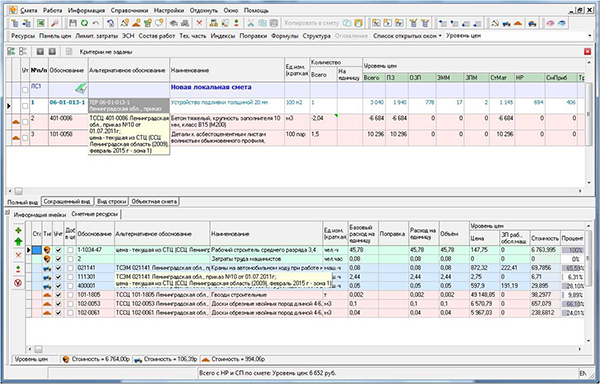Screen dimensions: 600x384
Task: Click the green refresh arrows icon
Action: [x=84, y=23]
